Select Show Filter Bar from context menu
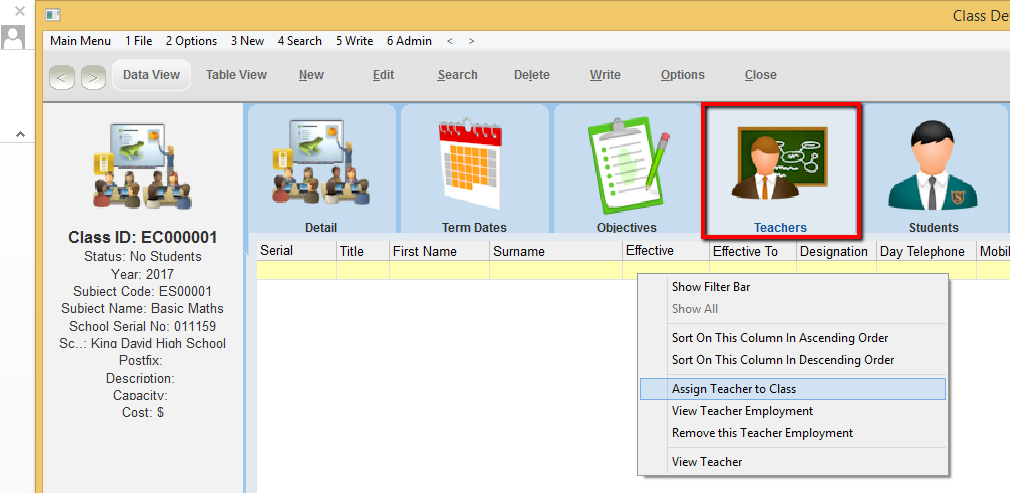The image size is (1010, 493). [x=711, y=287]
